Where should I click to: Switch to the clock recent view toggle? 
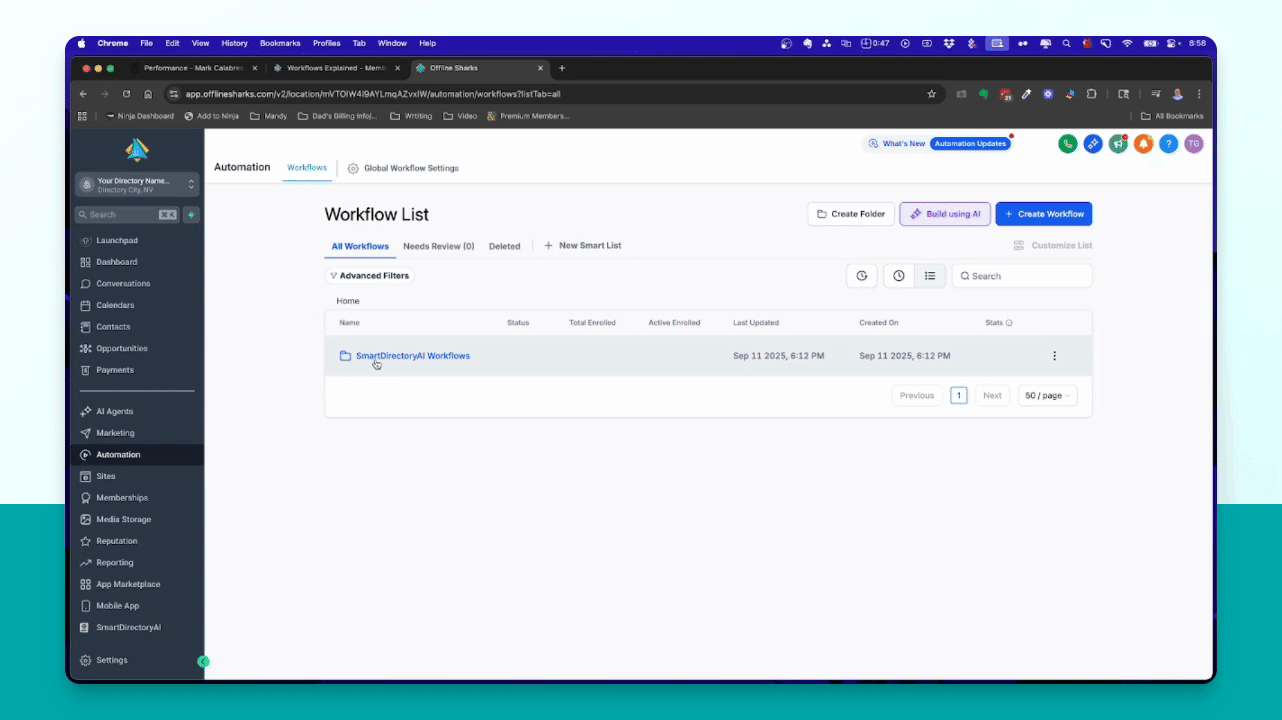(899, 276)
